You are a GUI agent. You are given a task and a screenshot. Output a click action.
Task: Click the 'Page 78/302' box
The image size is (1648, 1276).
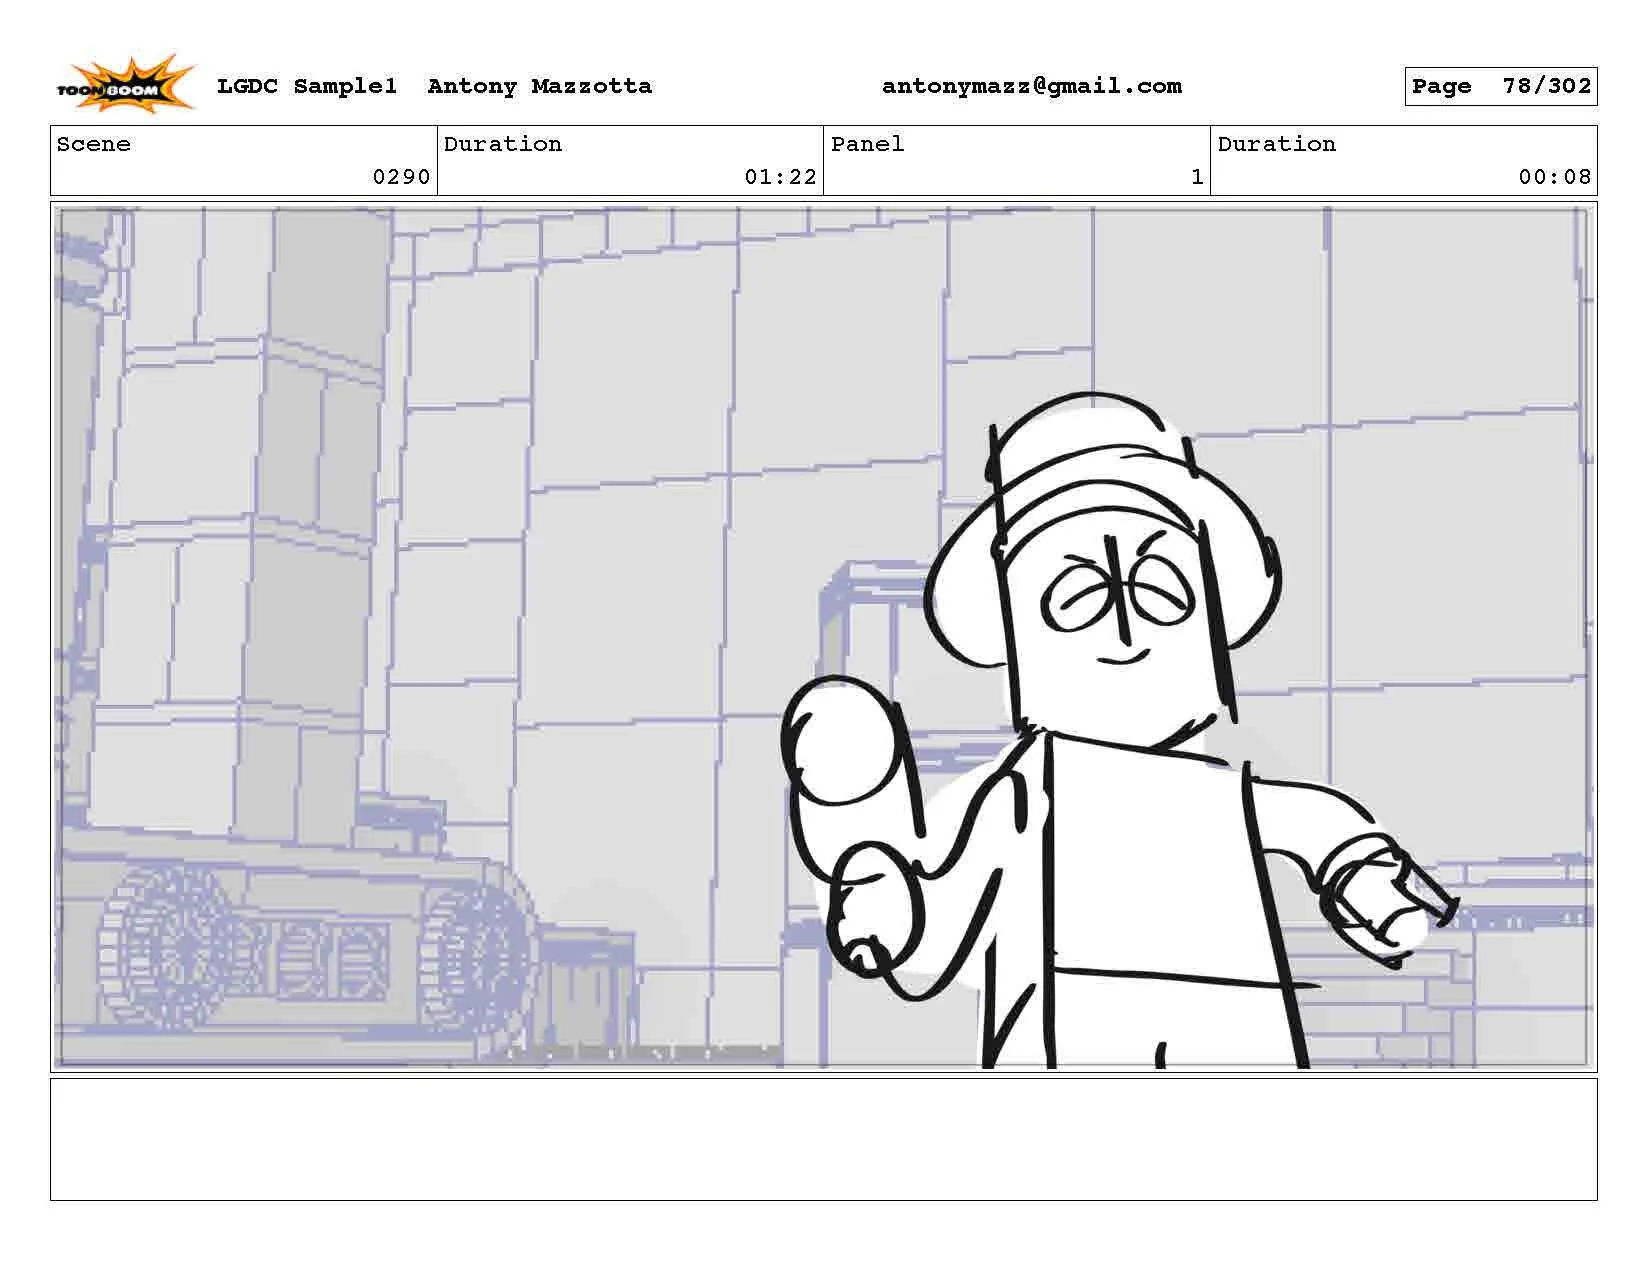[x=1500, y=86]
